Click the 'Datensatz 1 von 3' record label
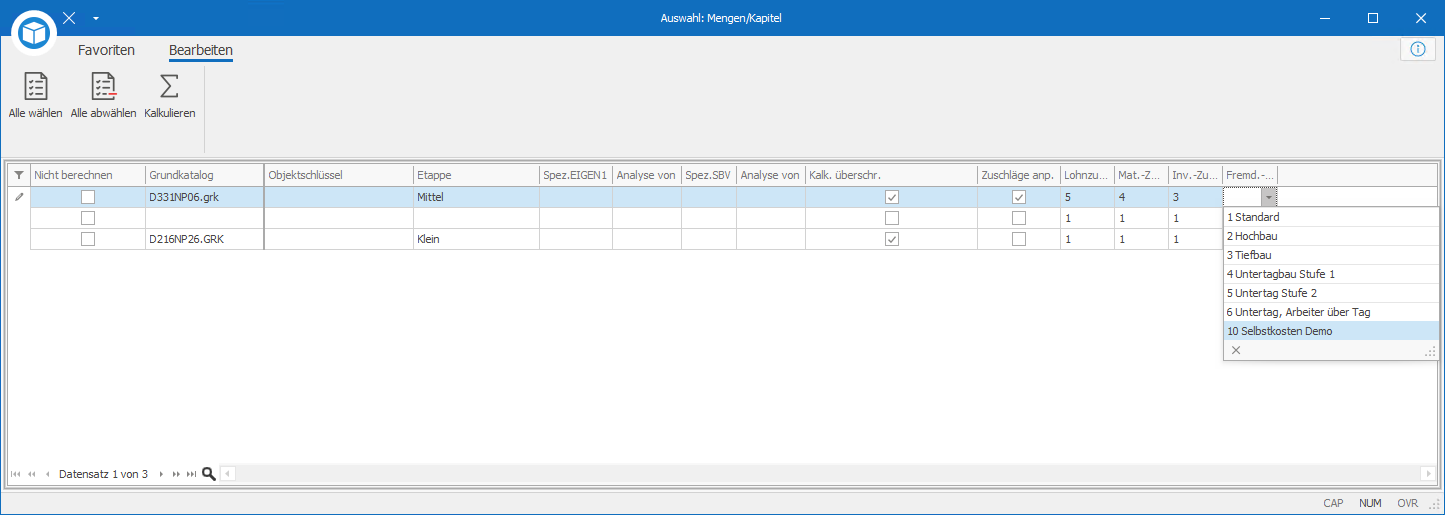 tap(103, 474)
